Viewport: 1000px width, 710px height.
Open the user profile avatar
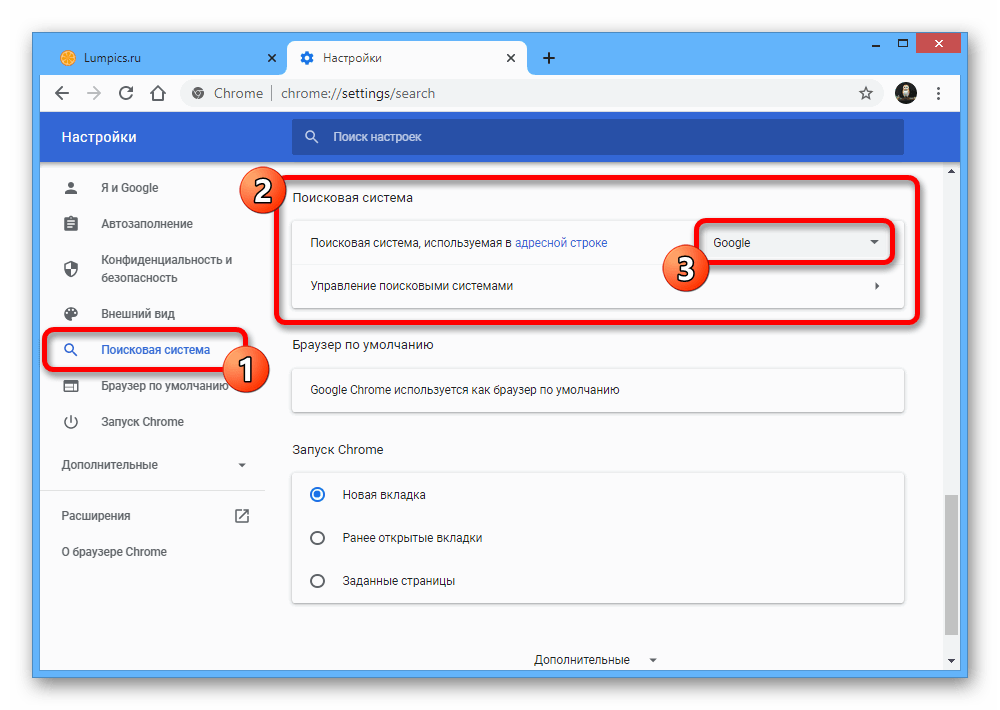905,93
